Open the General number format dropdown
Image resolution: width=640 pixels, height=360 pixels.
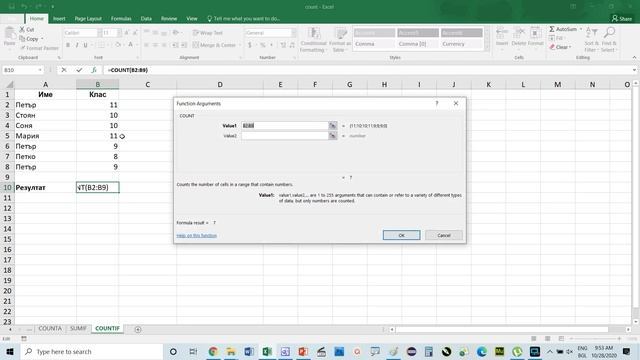click(293, 33)
